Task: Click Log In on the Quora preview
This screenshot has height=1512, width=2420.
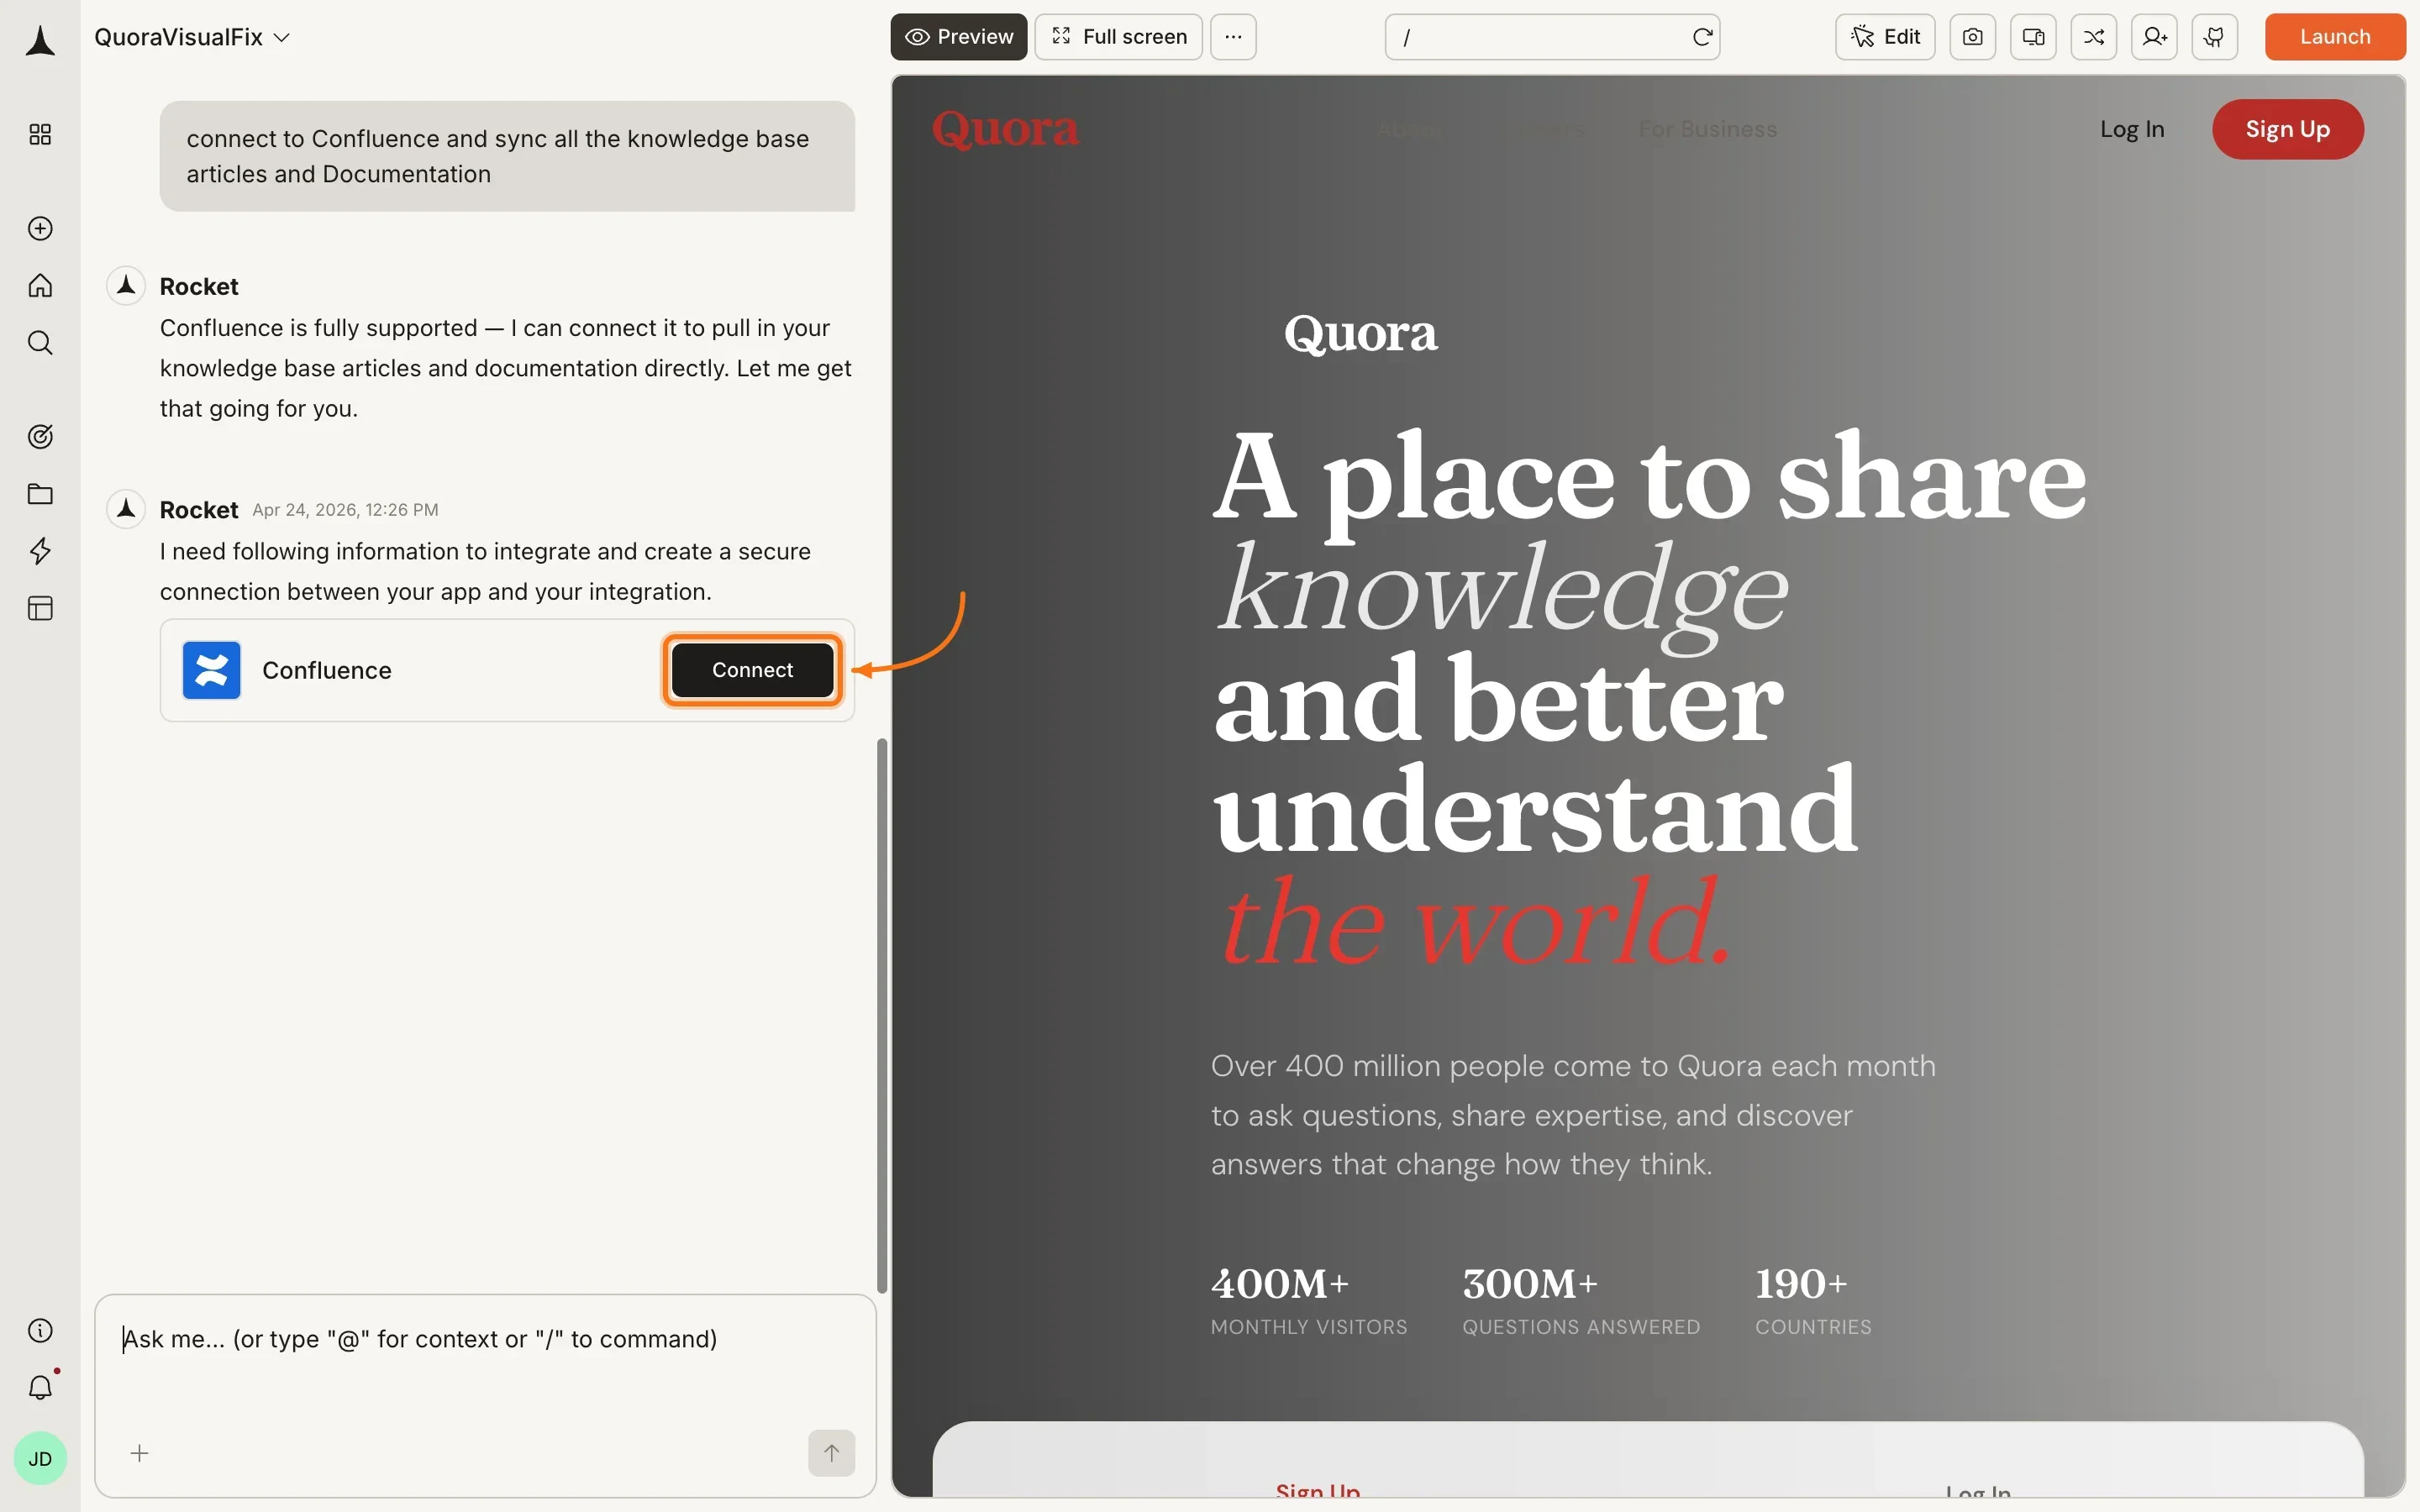Action: coord(2131,128)
